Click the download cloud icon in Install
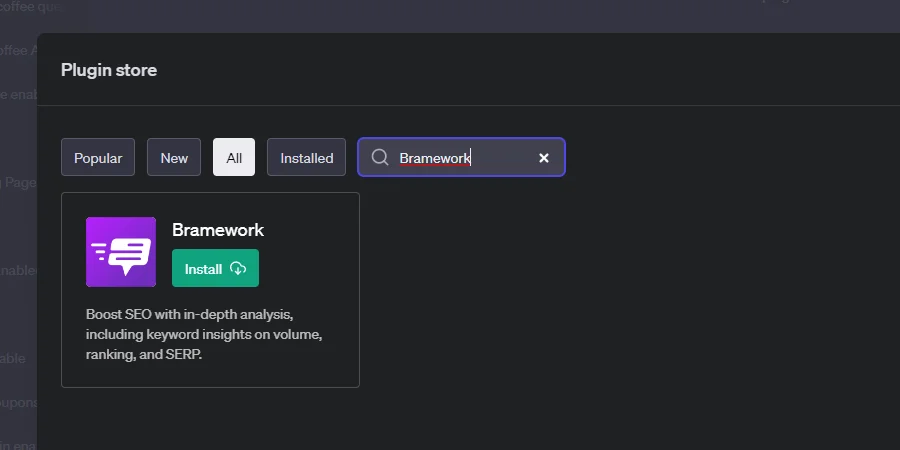This screenshot has height=450, width=900. click(238, 268)
